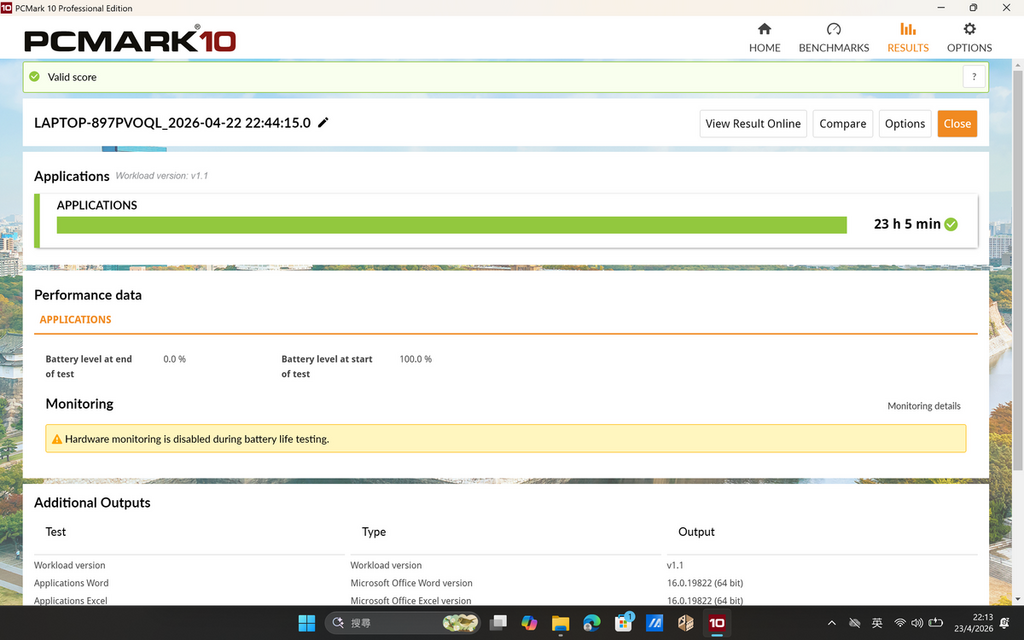Screen dimensions: 1024x640
Task: Open notifications bell in system tray
Action: tap(1004, 623)
